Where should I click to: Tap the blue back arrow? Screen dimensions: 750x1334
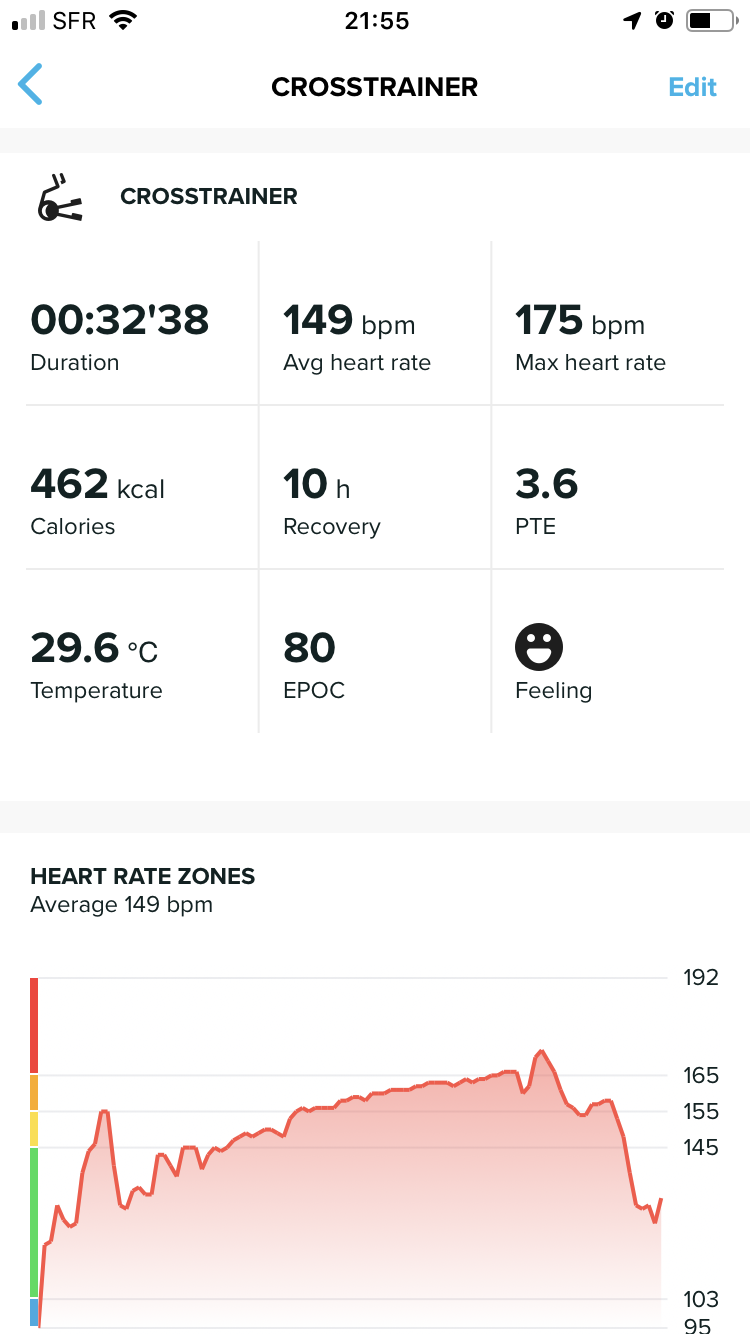coord(31,86)
